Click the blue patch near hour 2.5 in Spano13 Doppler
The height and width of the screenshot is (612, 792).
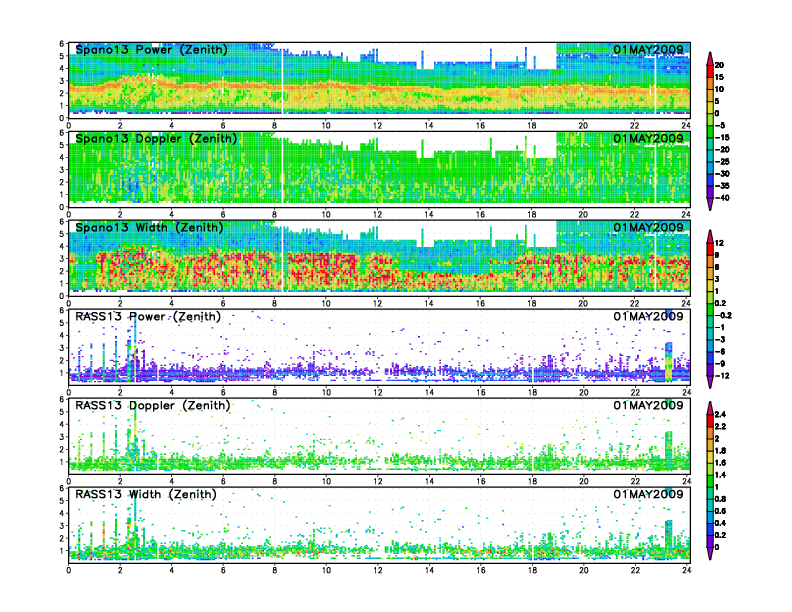133,187
